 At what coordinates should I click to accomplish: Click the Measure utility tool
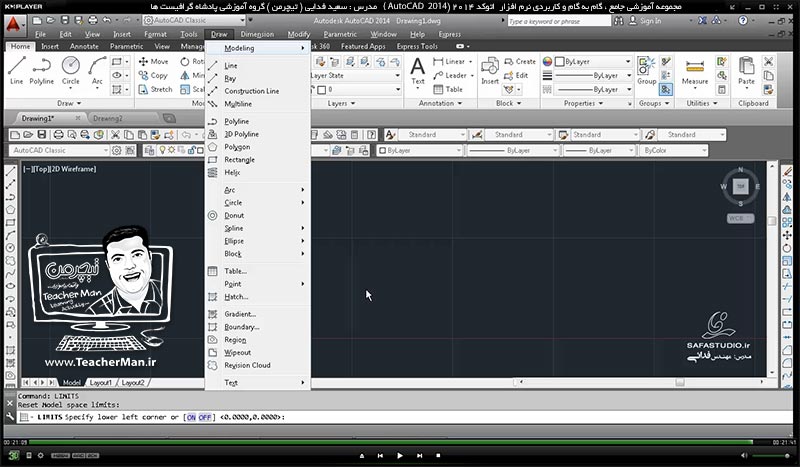[695, 71]
